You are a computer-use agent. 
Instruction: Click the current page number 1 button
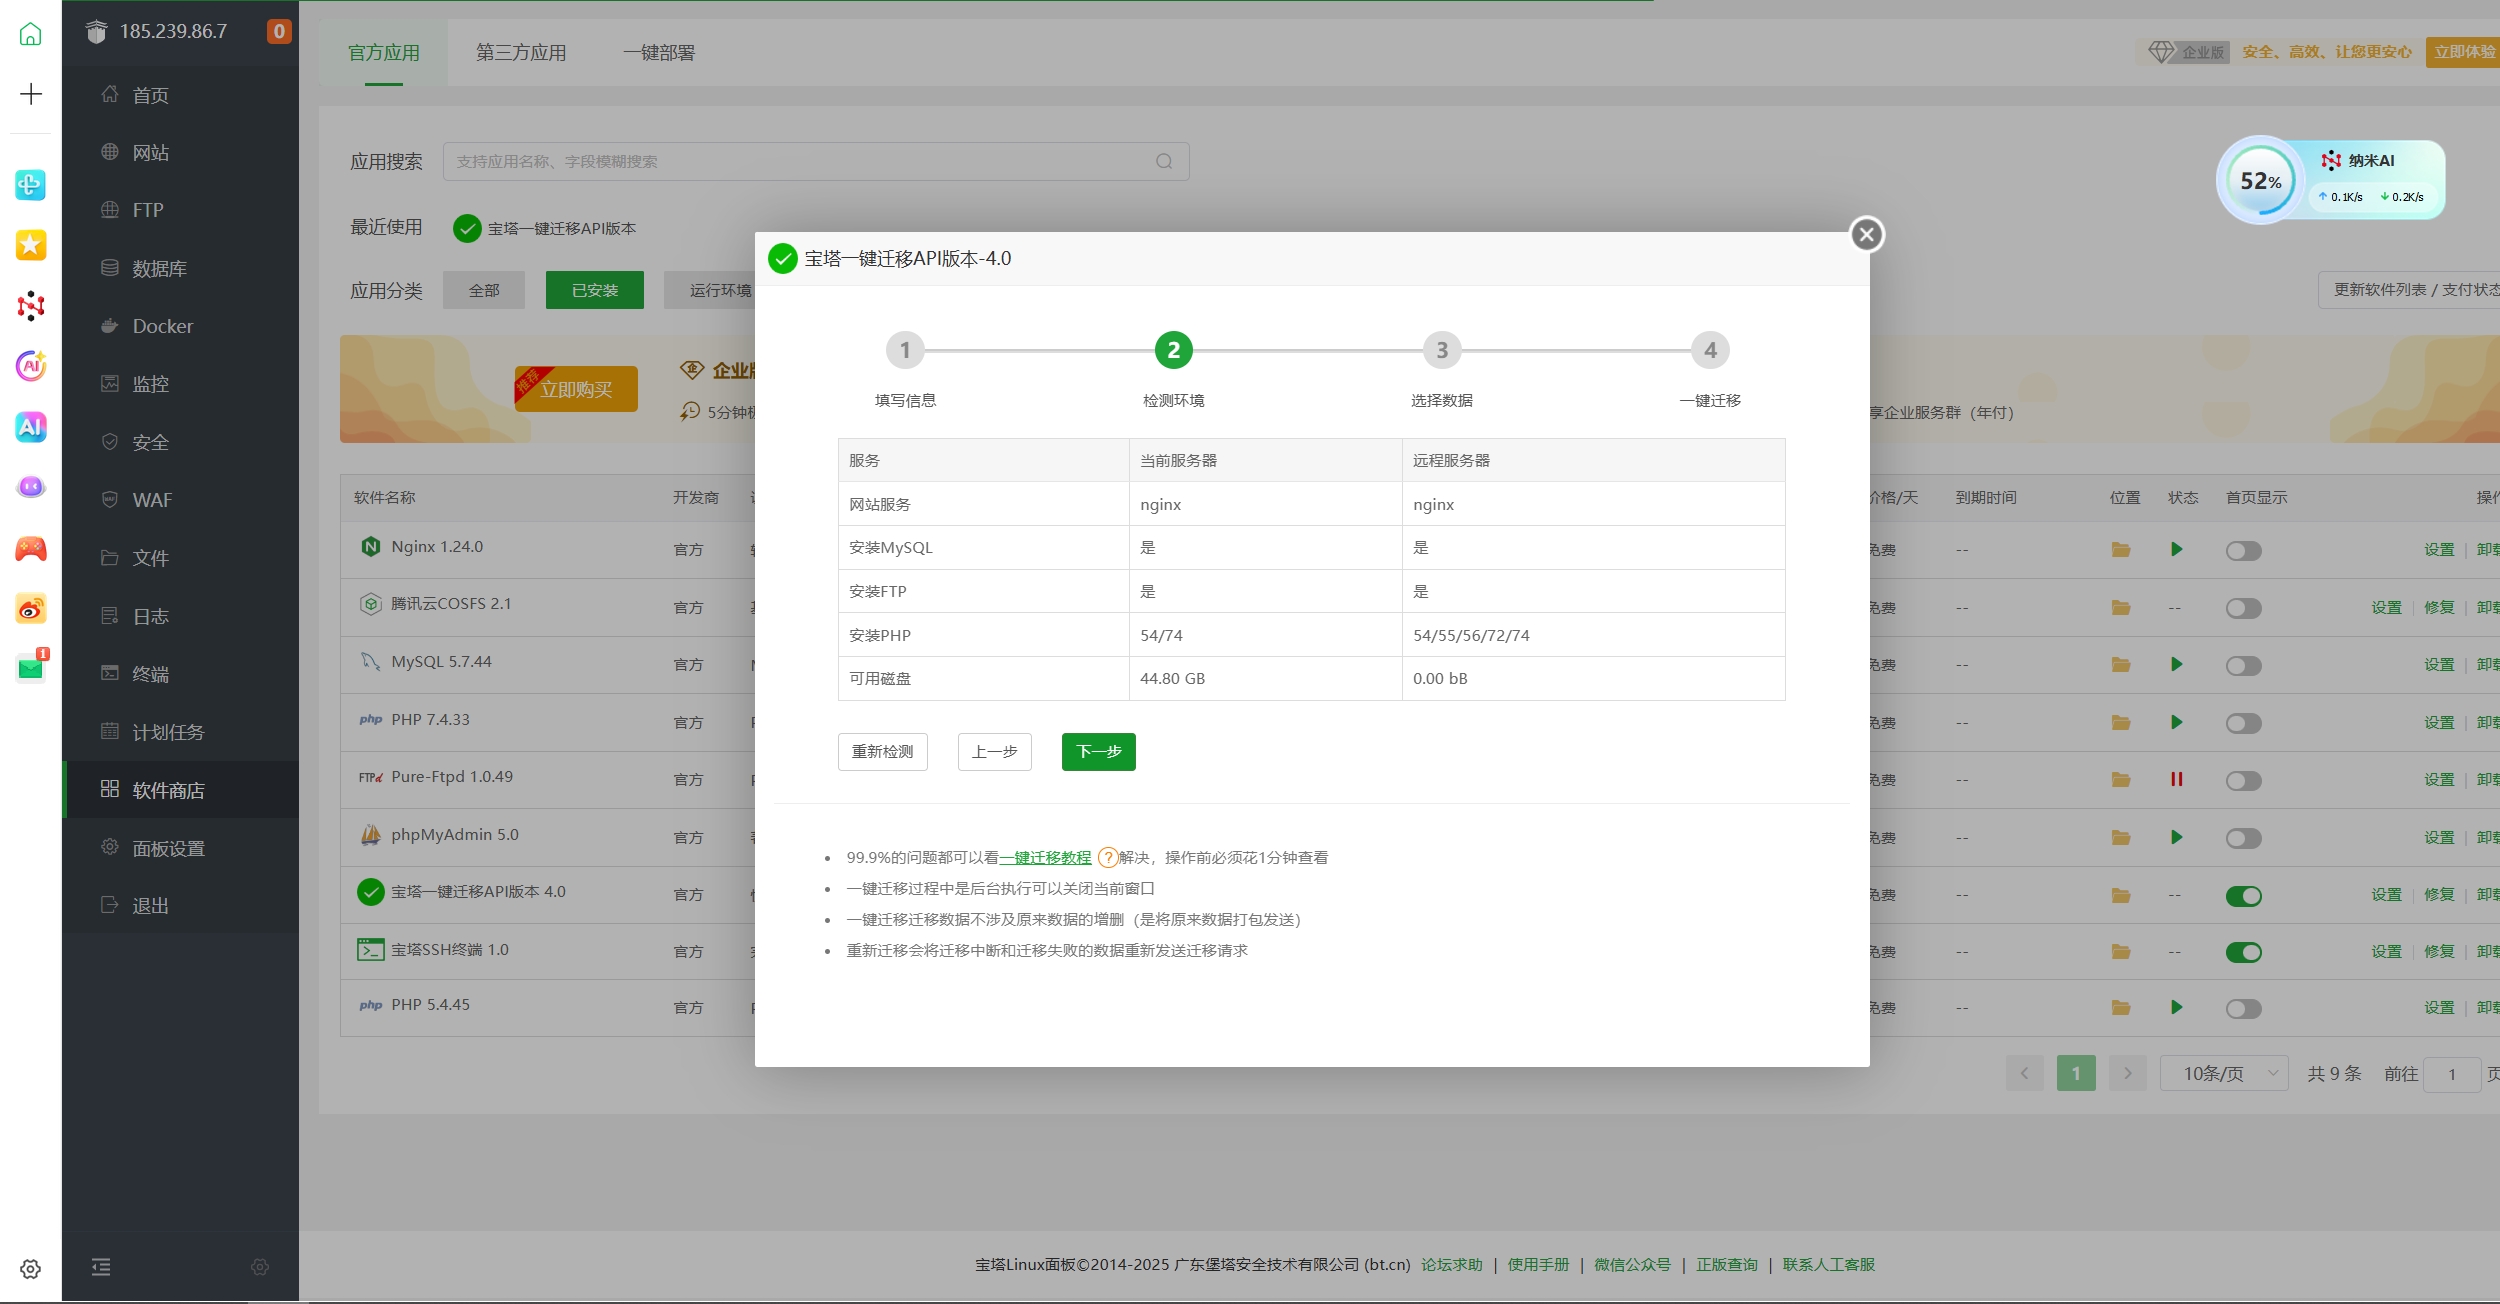pos(2076,1073)
